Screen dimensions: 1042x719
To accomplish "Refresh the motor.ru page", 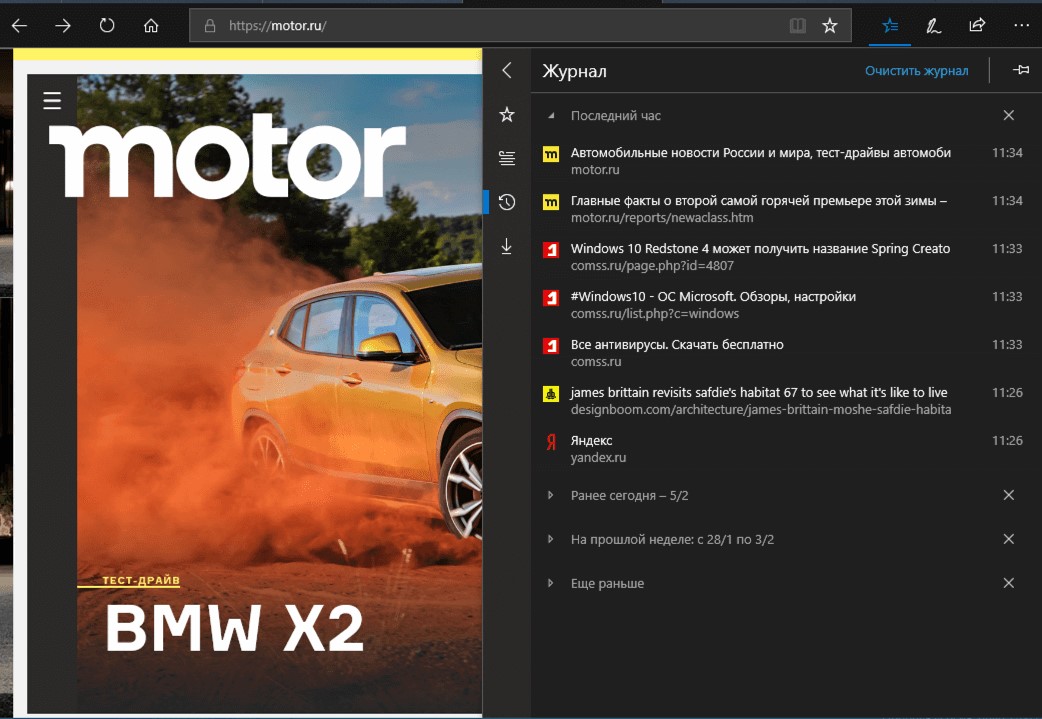I will click(107, 26).
